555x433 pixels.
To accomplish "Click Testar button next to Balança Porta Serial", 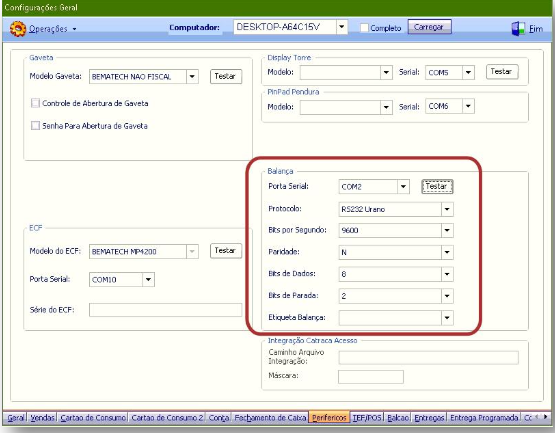I will pos(437,187).
